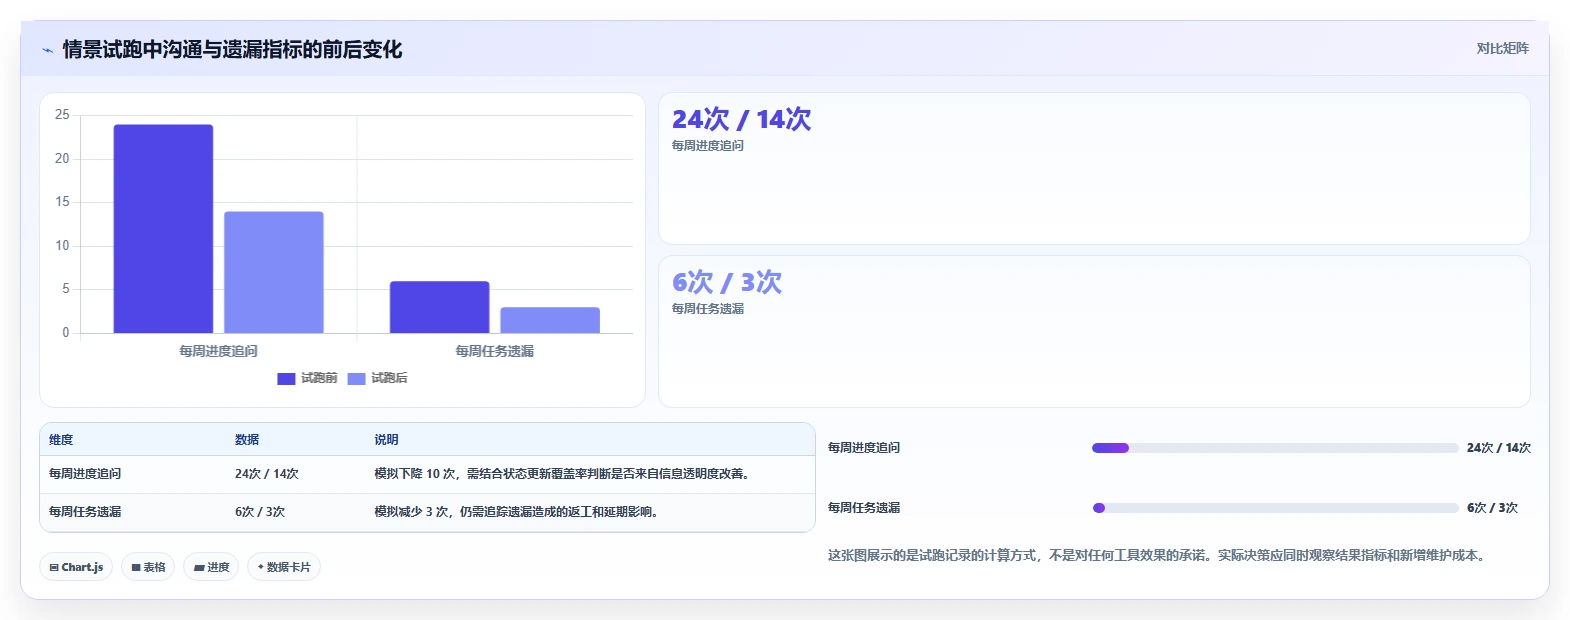The image size is (1570, 620).
Task: Select the 6次 / 3次 data card
Action: pos(1094,331)
